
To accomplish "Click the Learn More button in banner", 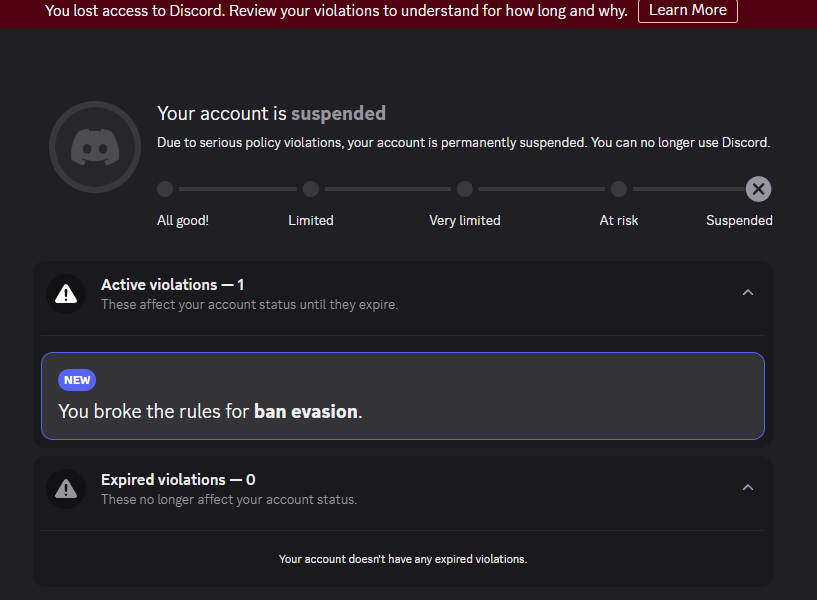I will point(687,10).
